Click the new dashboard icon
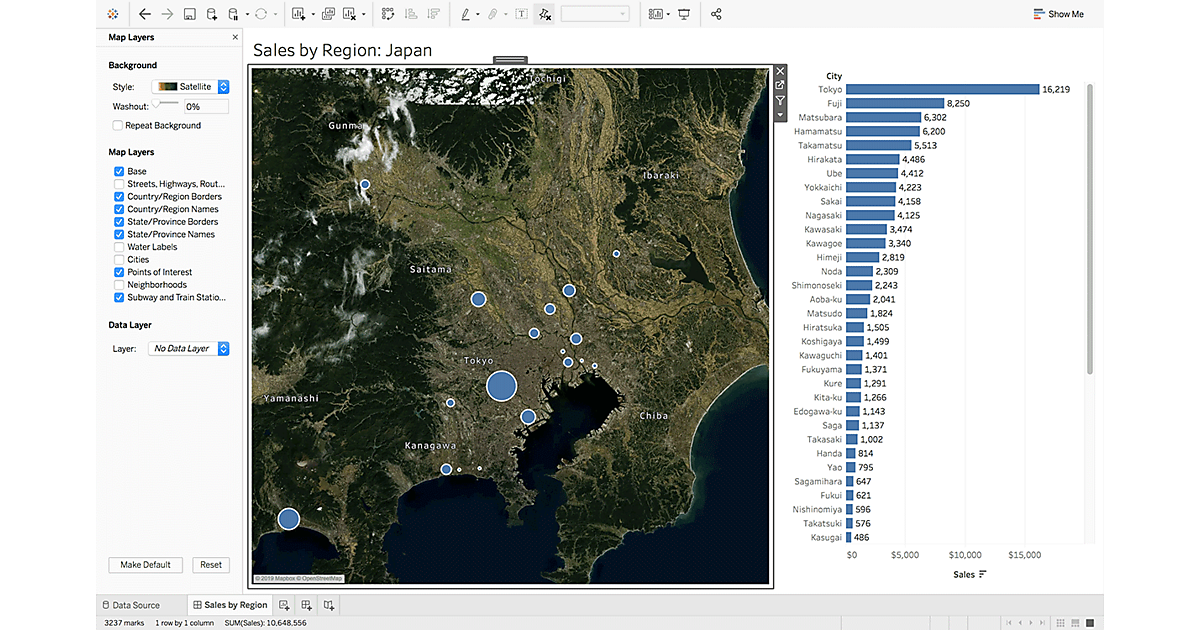This screenshot has height=630, width=1200. tap(307, 605)
